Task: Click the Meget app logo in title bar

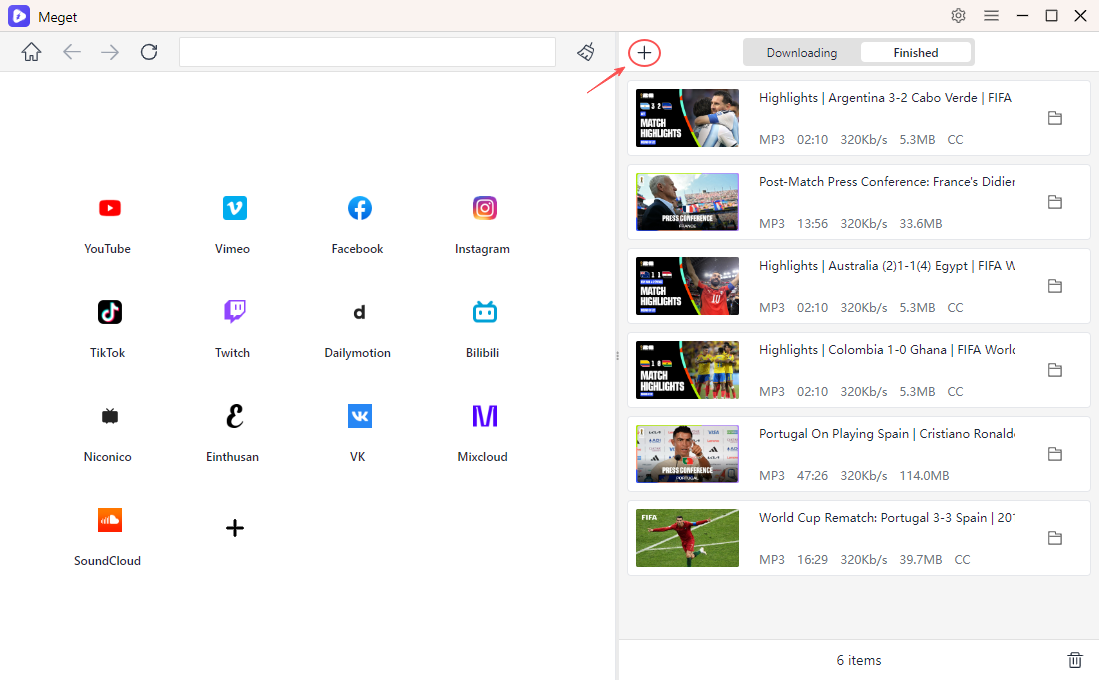Action: pos(19,15)
